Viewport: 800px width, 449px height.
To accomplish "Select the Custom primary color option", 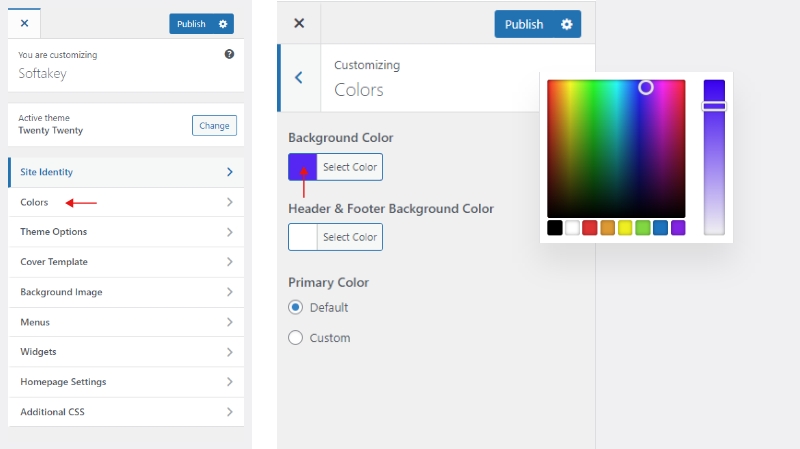I will click(296, 338).
